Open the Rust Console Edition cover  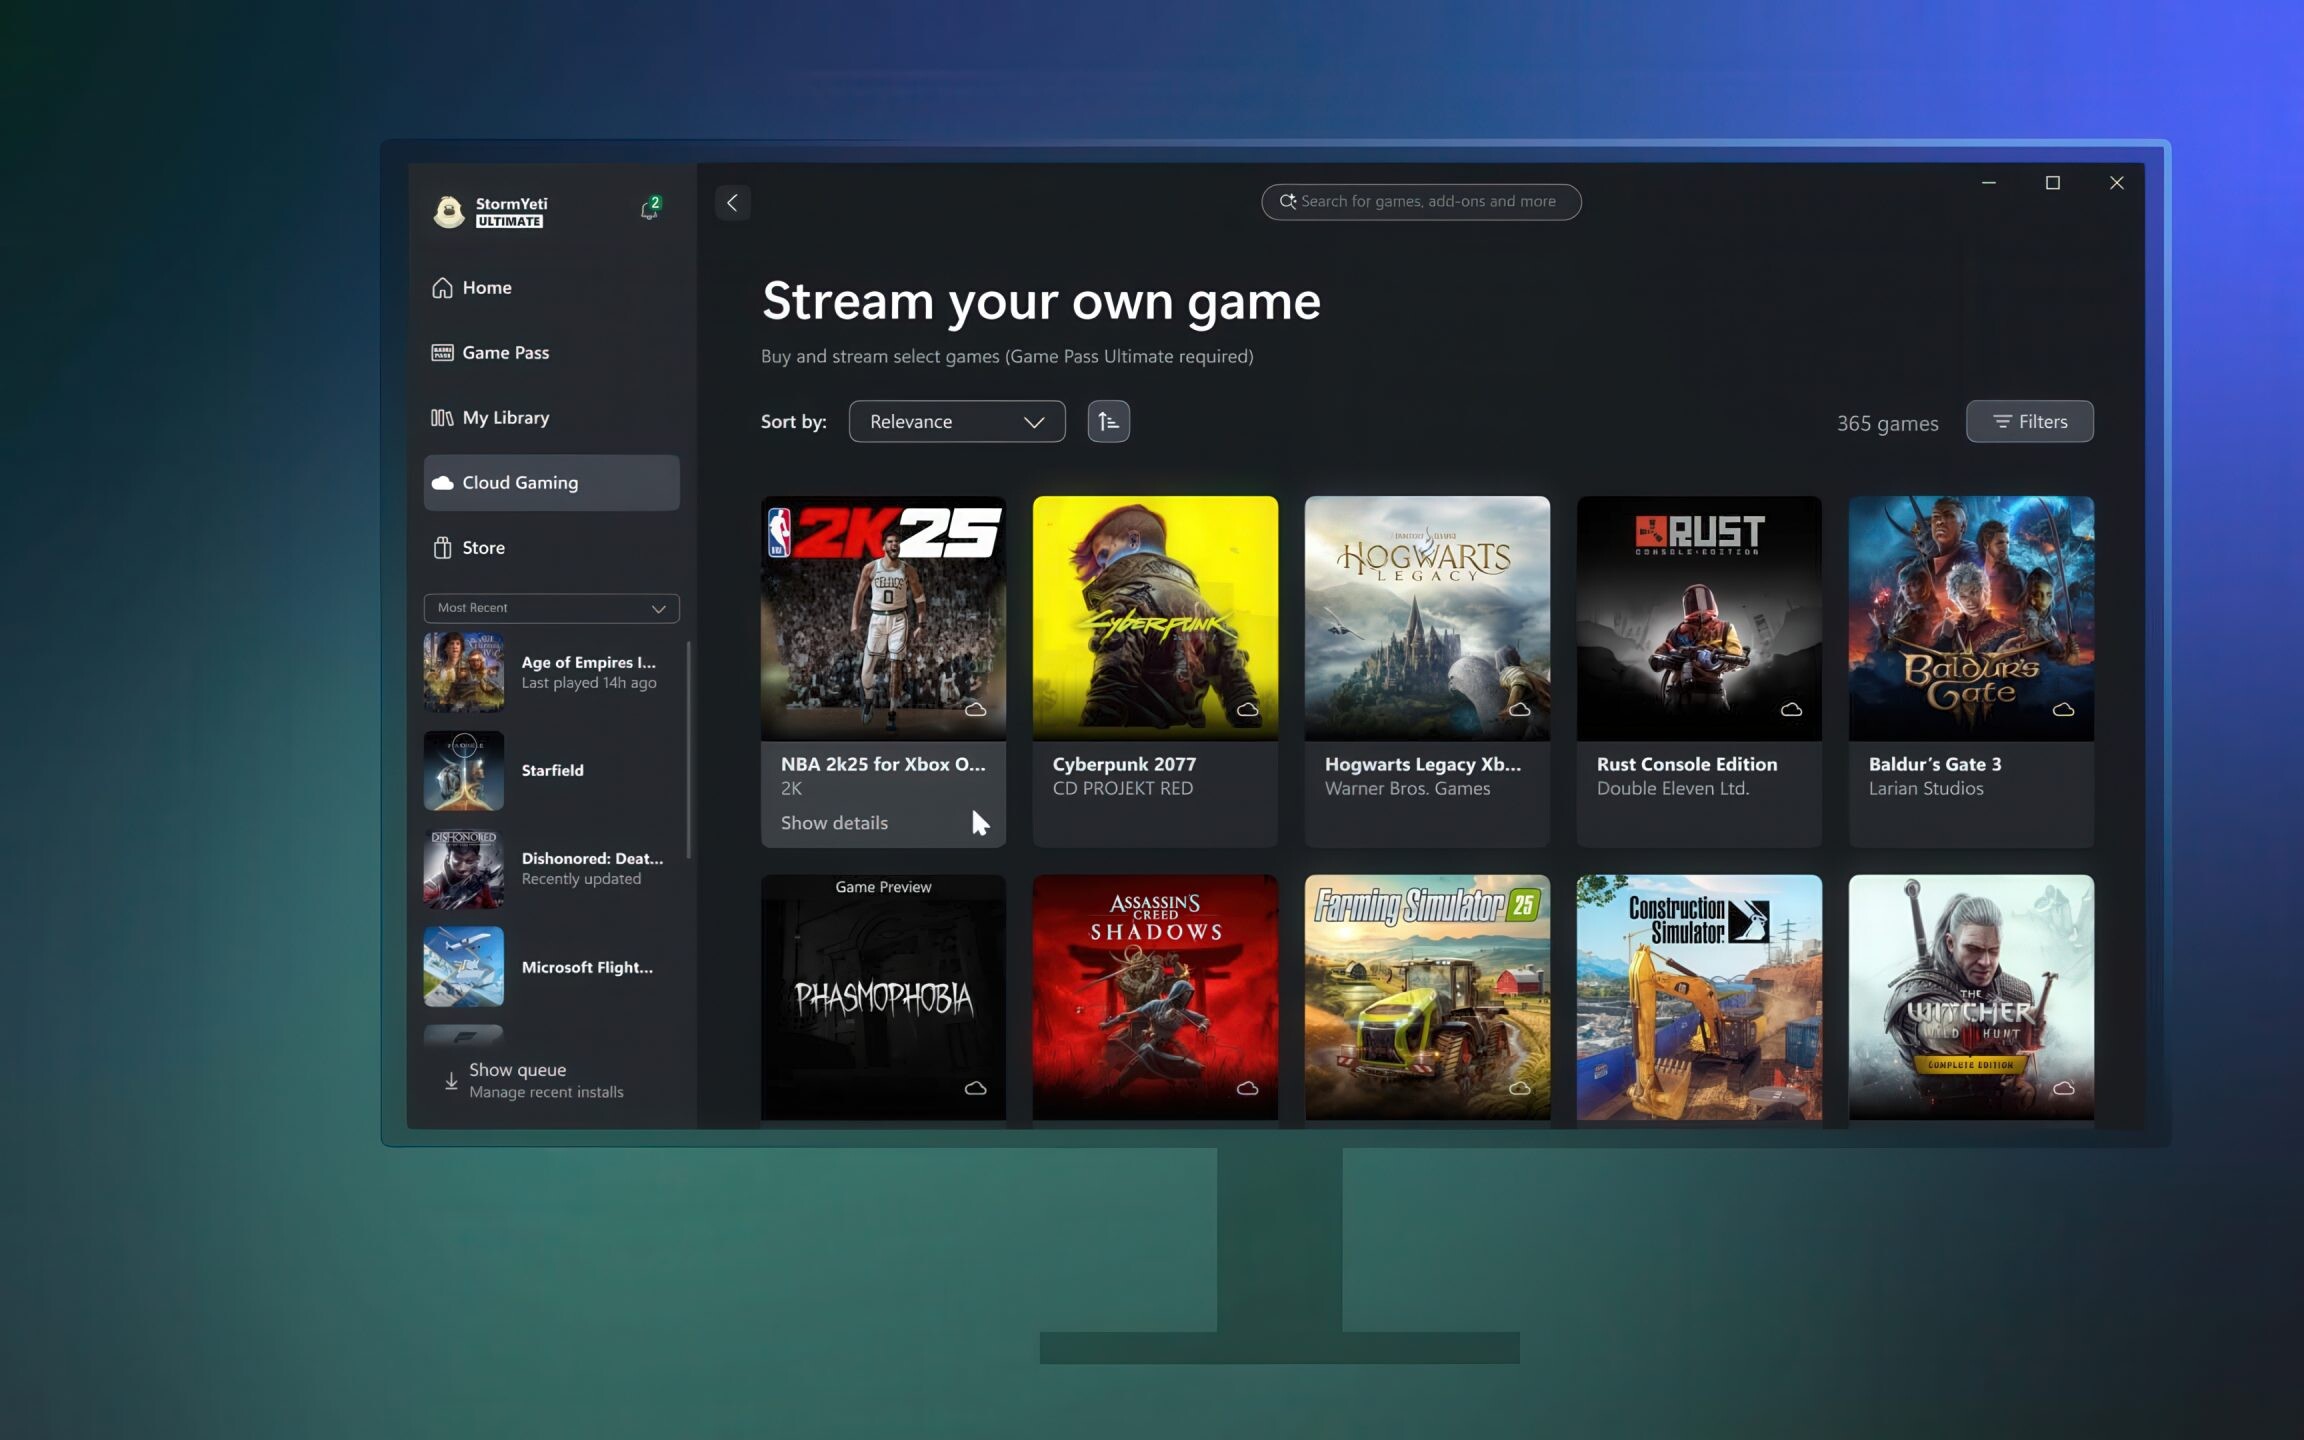tap(1699, 619)
